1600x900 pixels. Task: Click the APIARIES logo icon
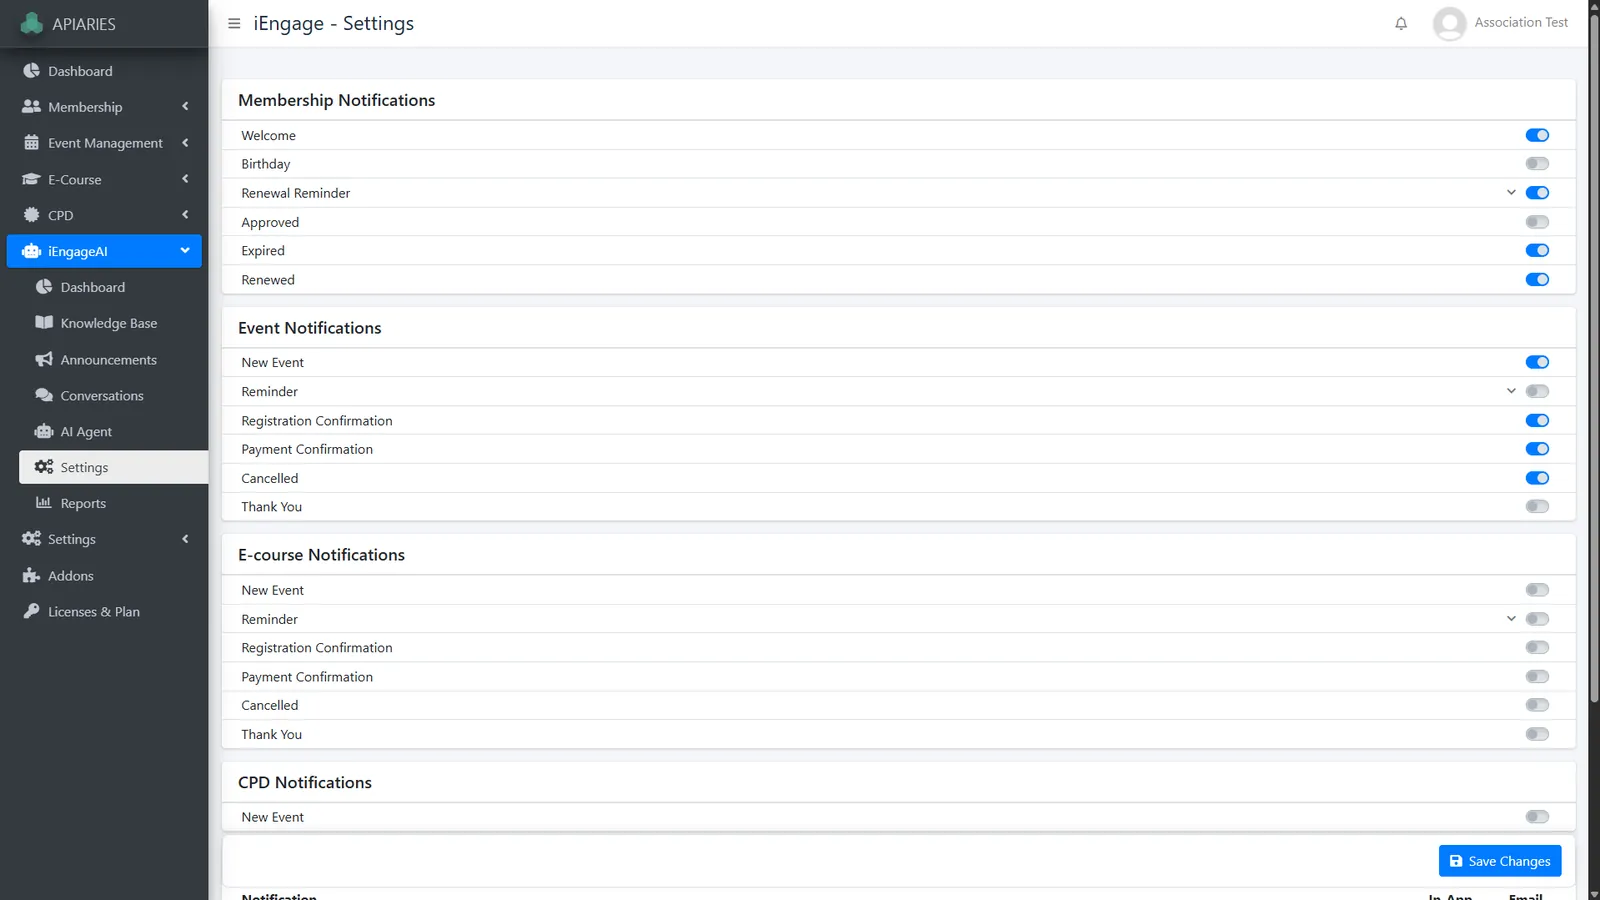32,23
